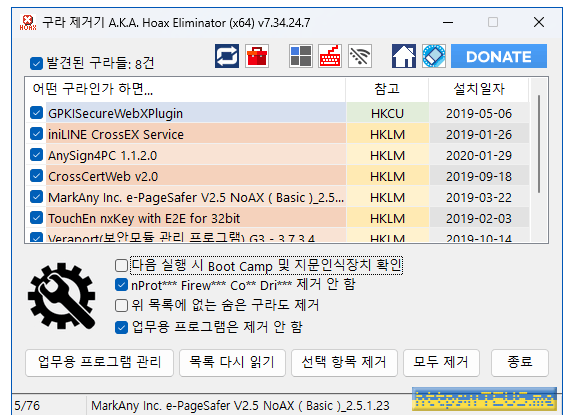Click the Hoax Eliminator title bar icon

coord(28,22)
